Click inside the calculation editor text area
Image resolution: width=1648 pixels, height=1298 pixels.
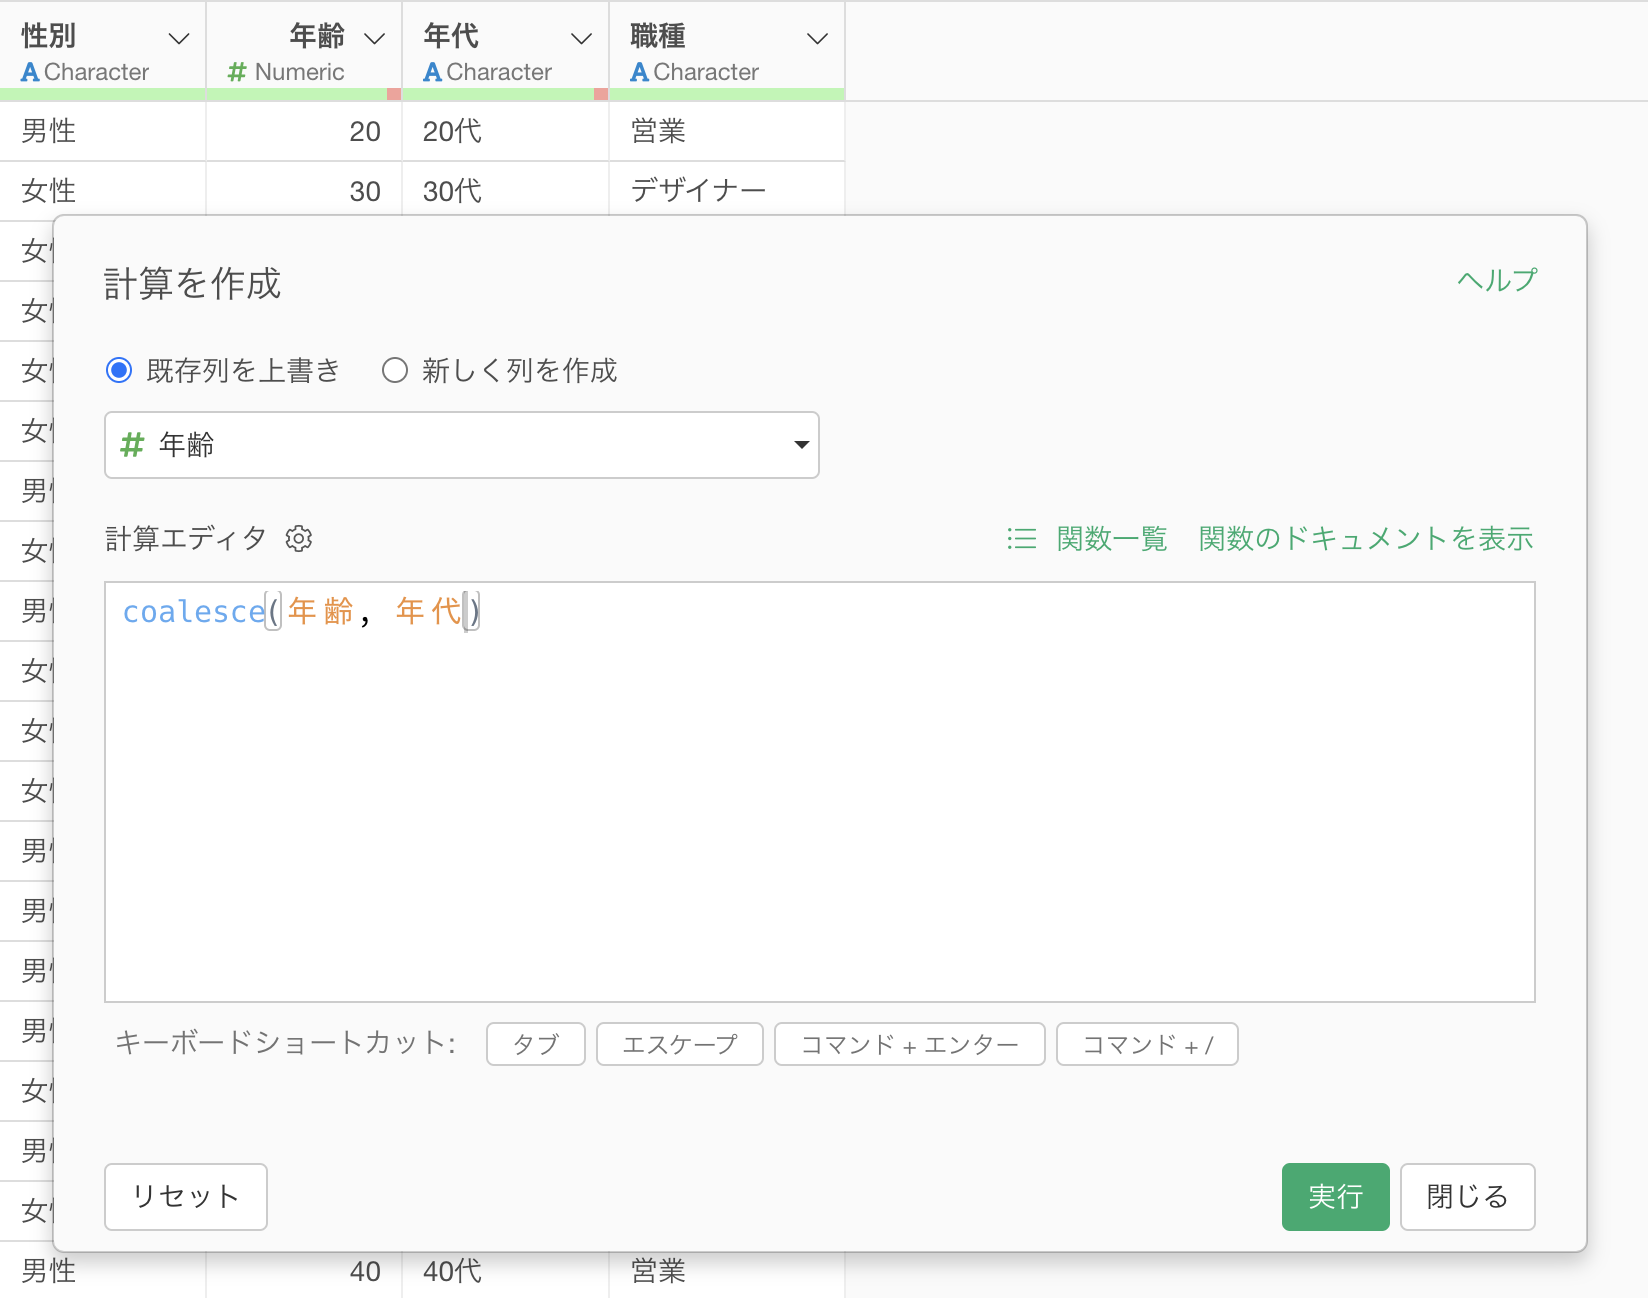pos(819,800)
